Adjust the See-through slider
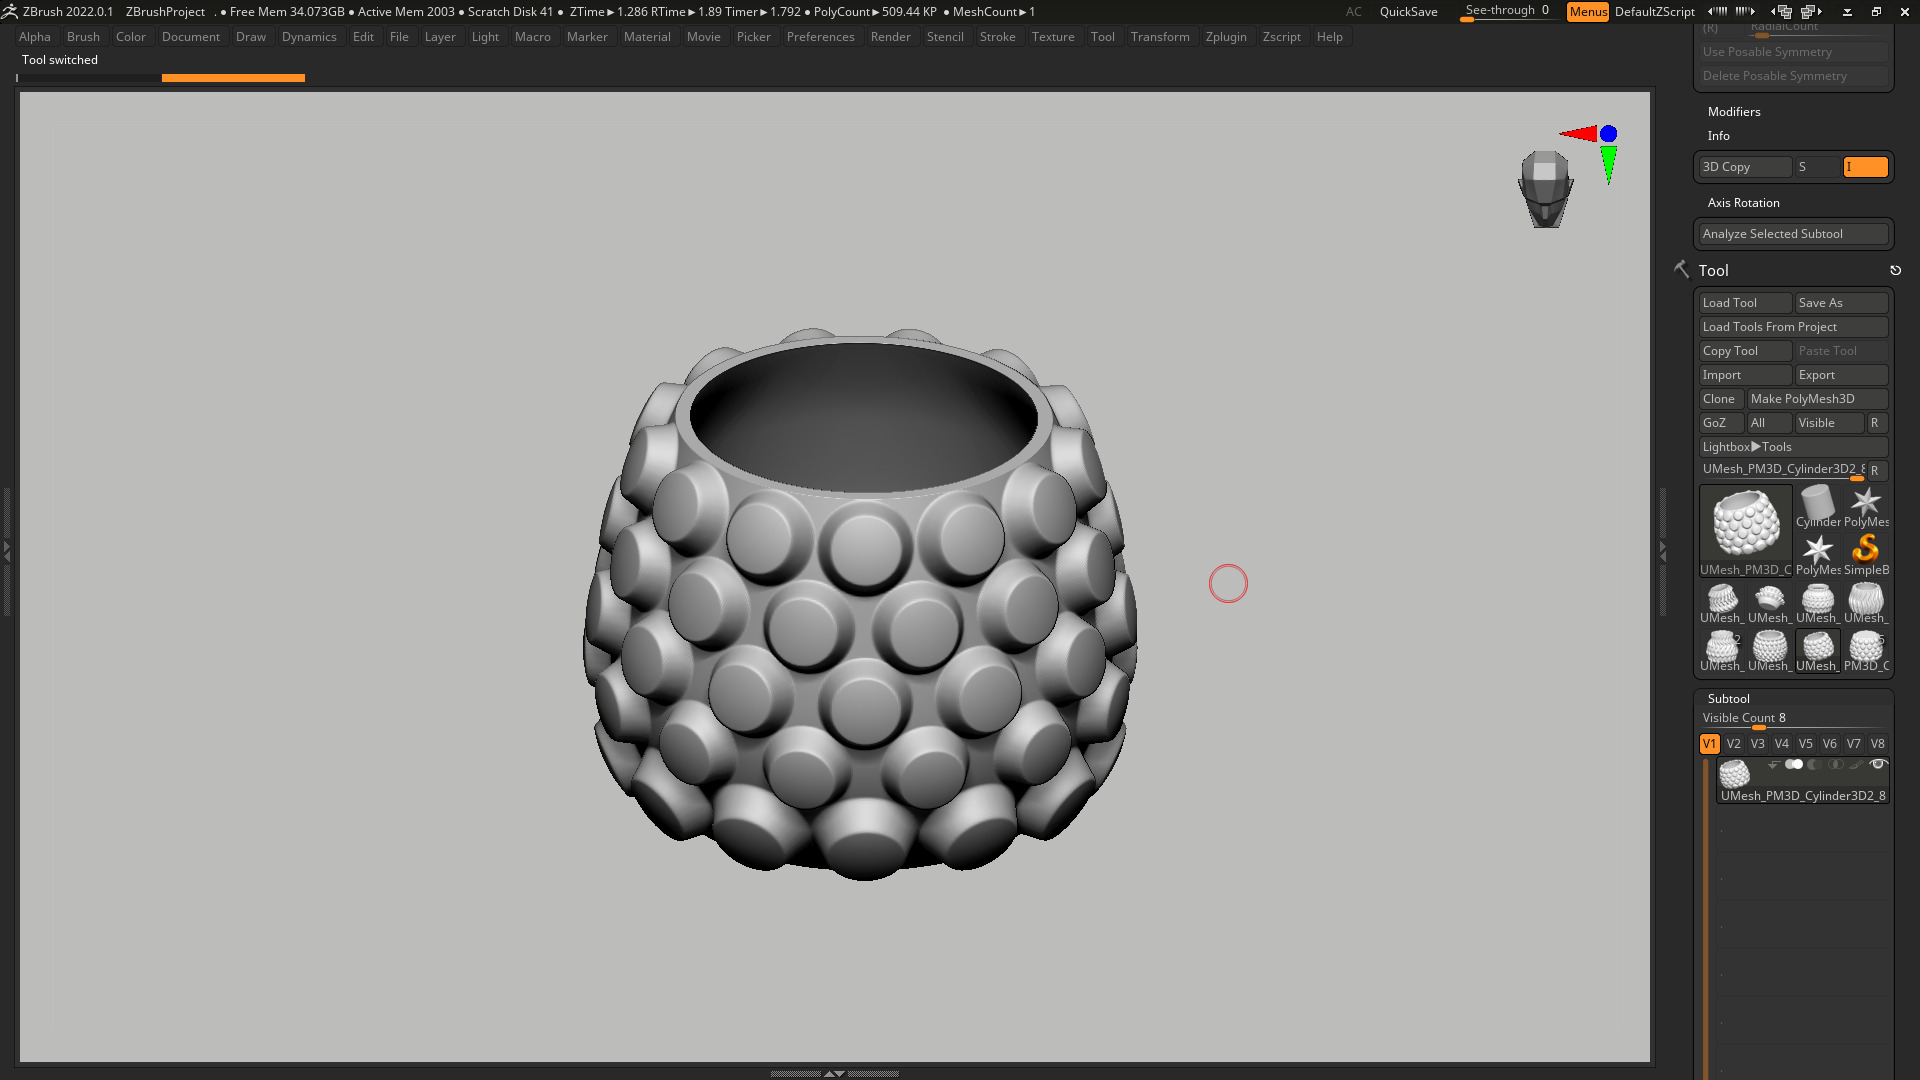 [x=1507, y=11]
